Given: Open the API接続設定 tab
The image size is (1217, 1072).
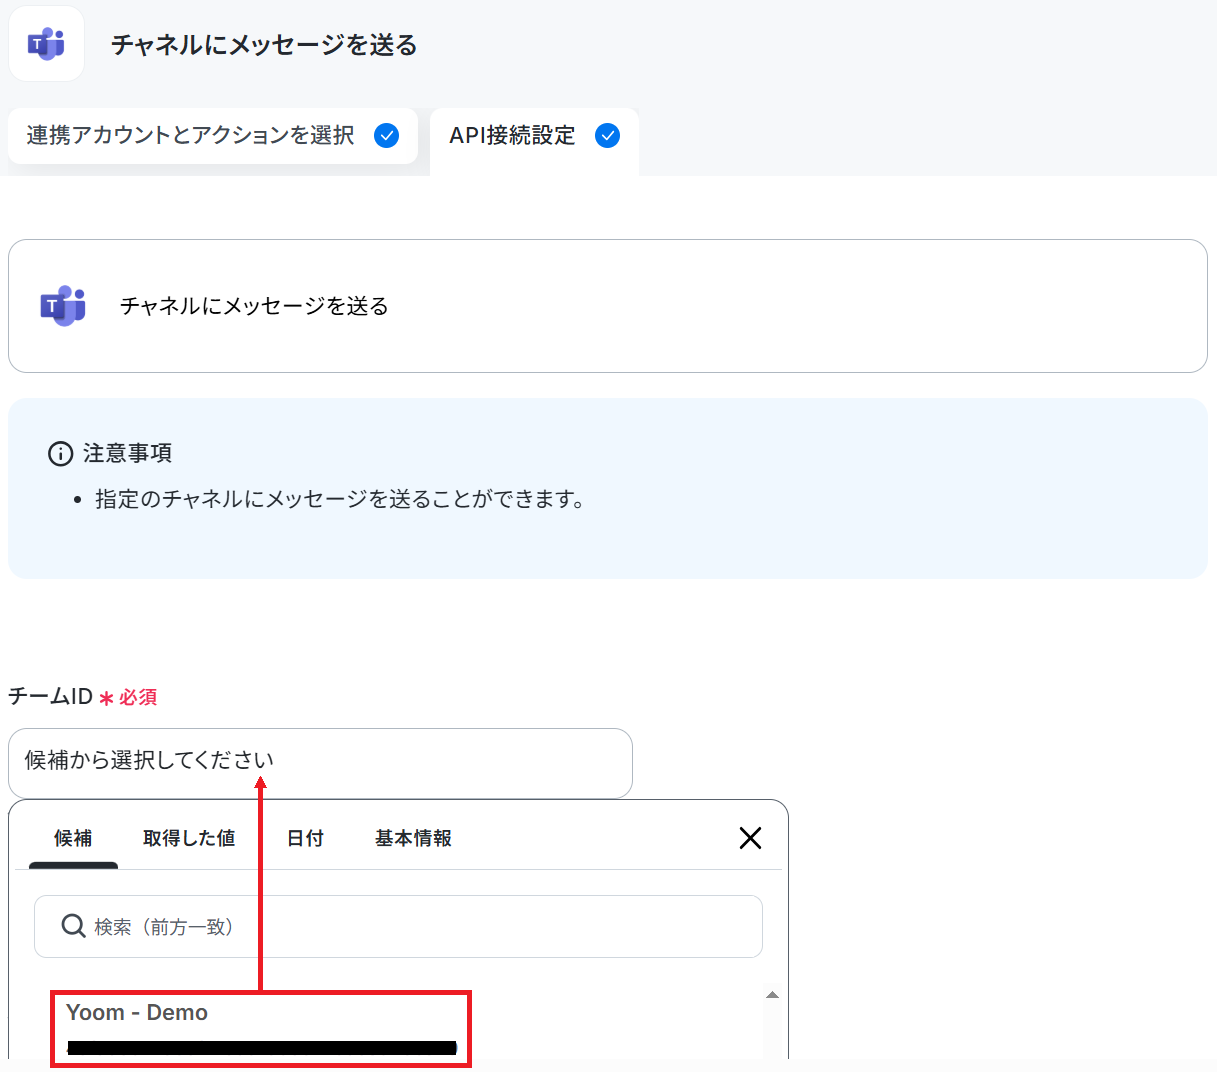Looking at the screenshot, I should pos(534,140).
